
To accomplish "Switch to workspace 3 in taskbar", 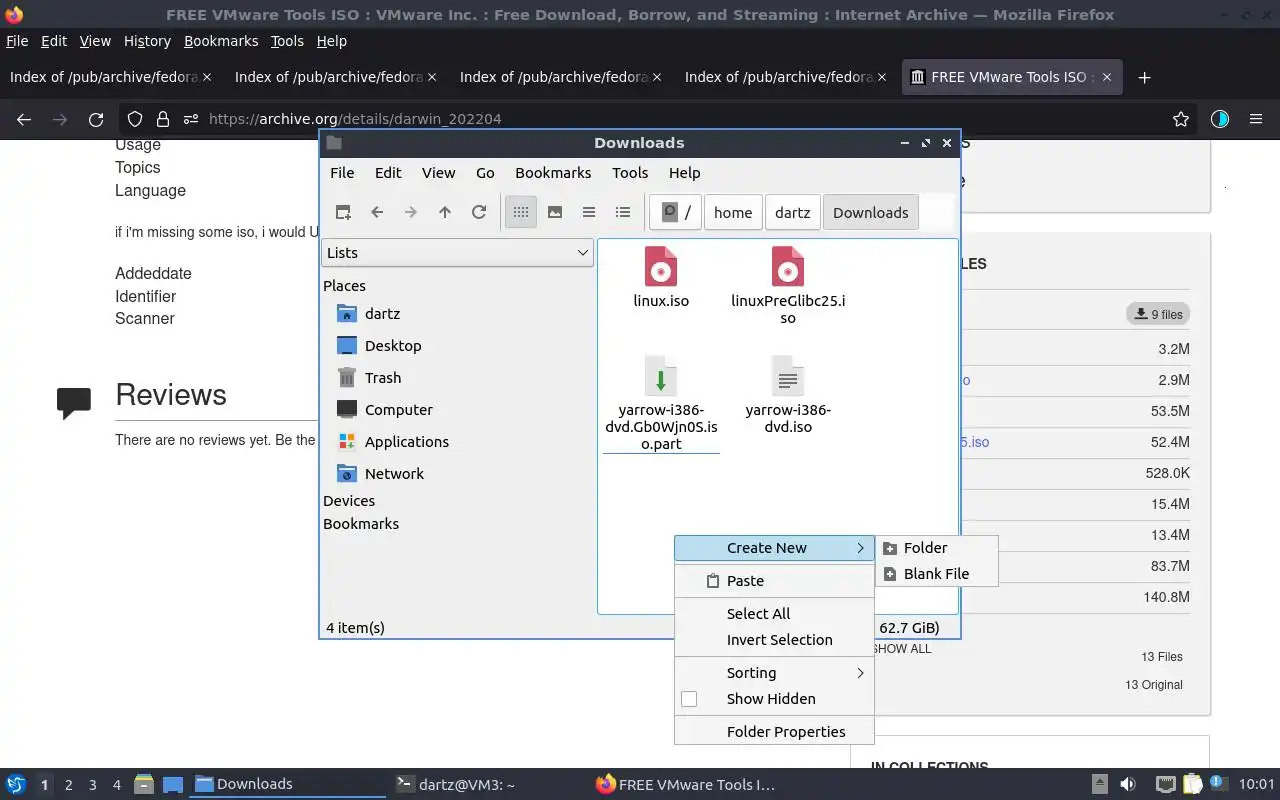I will 92,785.
